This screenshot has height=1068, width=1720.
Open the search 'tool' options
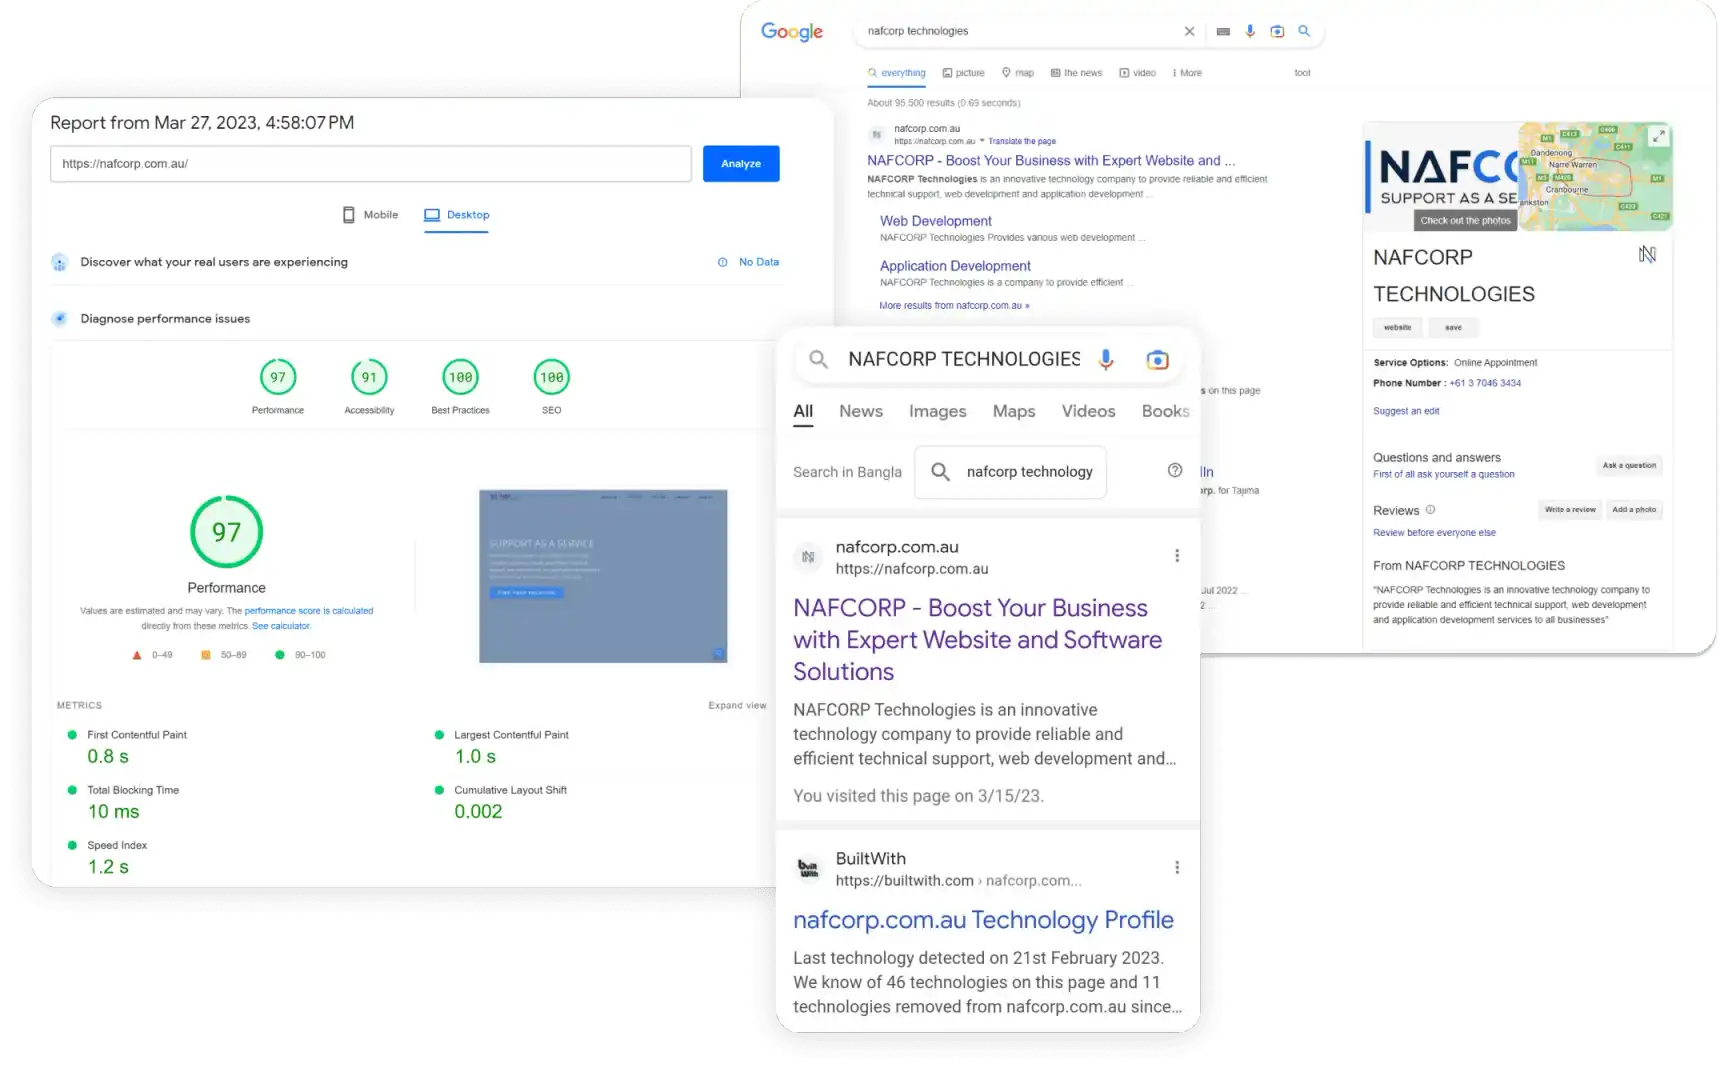[1302, 73]
